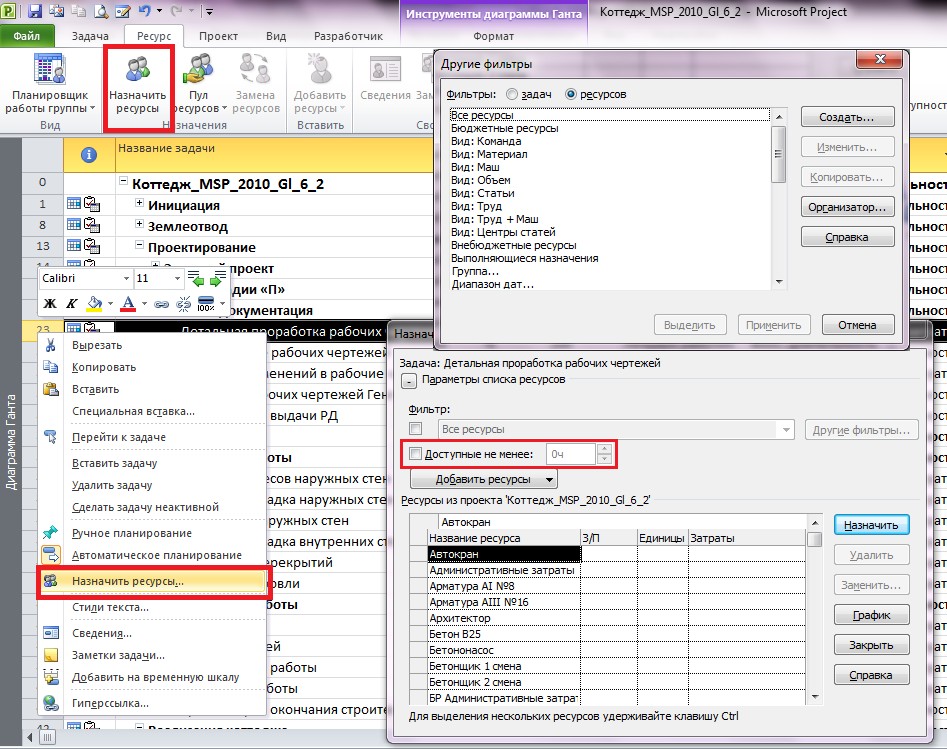947x749 pixels.
Task: Switch to the Проект ribbon tab
Action: pos(218,36)
